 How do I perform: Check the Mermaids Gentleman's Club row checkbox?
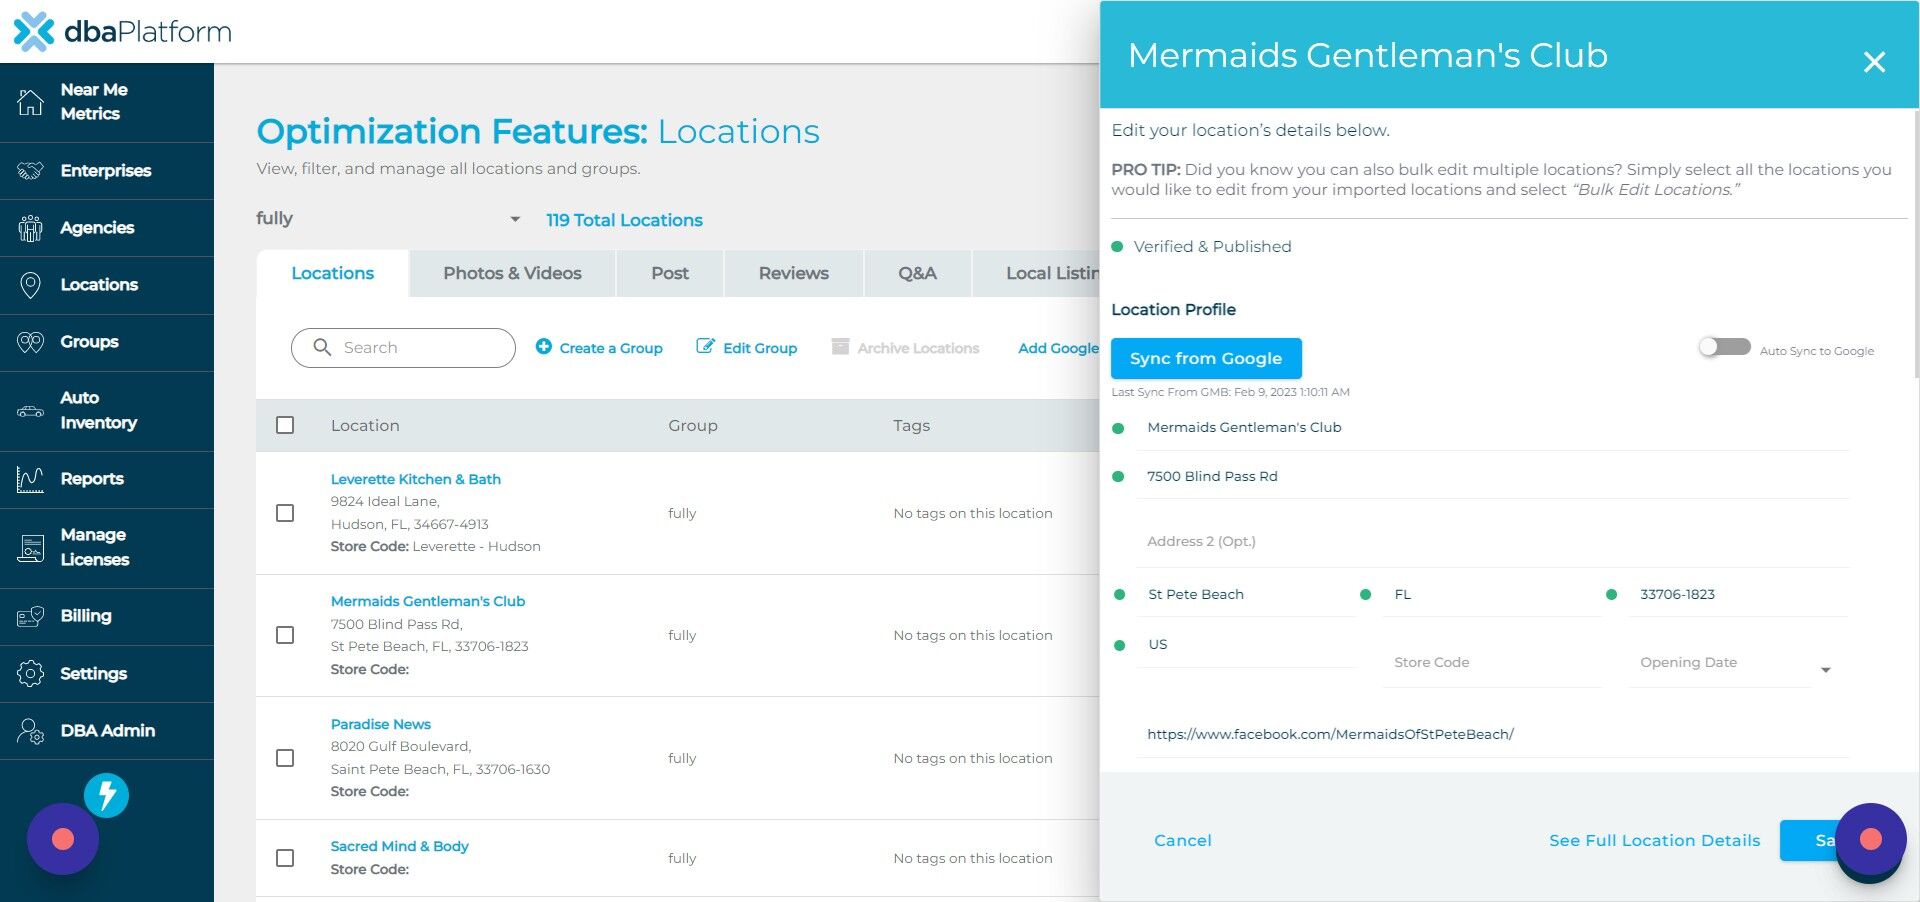pyautogui.click(x=285, y=635)
